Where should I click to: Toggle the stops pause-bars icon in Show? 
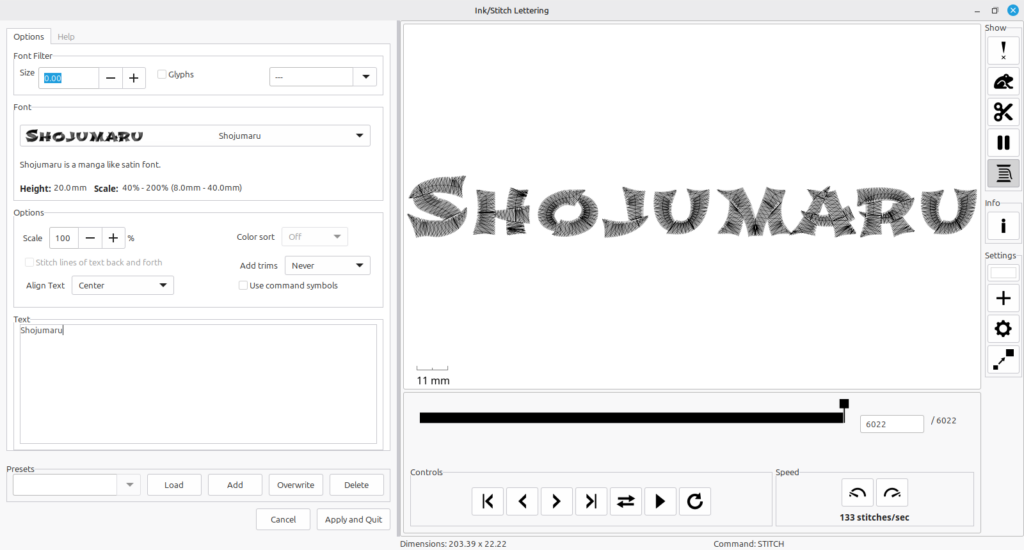tap(1003, 143)
